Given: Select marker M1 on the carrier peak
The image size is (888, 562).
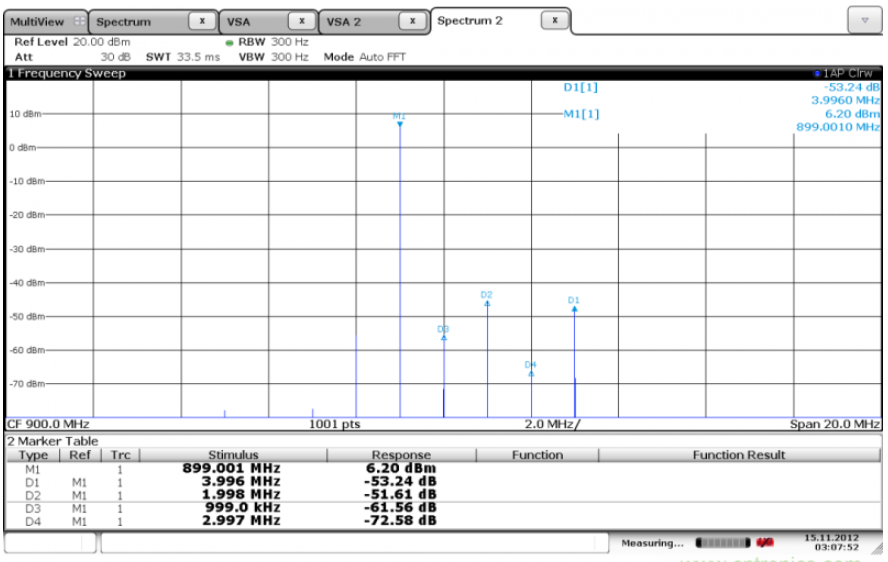Looking at the screenshot, I should [x=400, y=120].
